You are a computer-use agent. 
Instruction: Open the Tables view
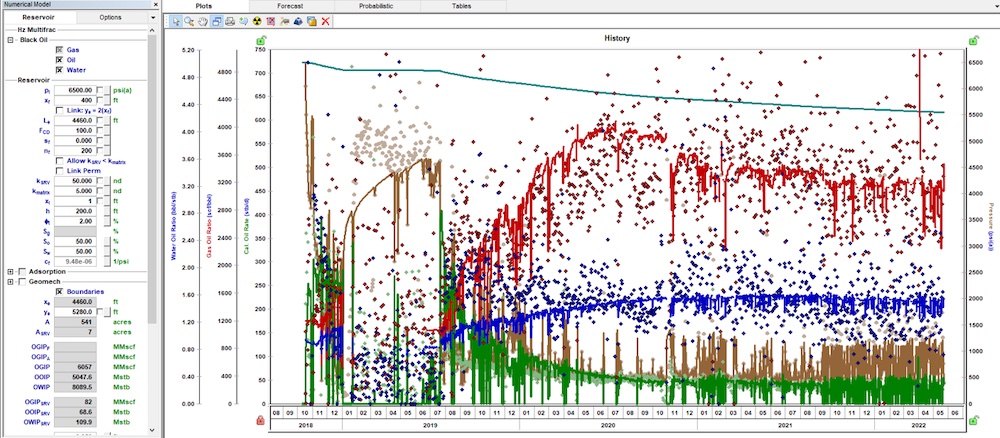pos(463,5)
